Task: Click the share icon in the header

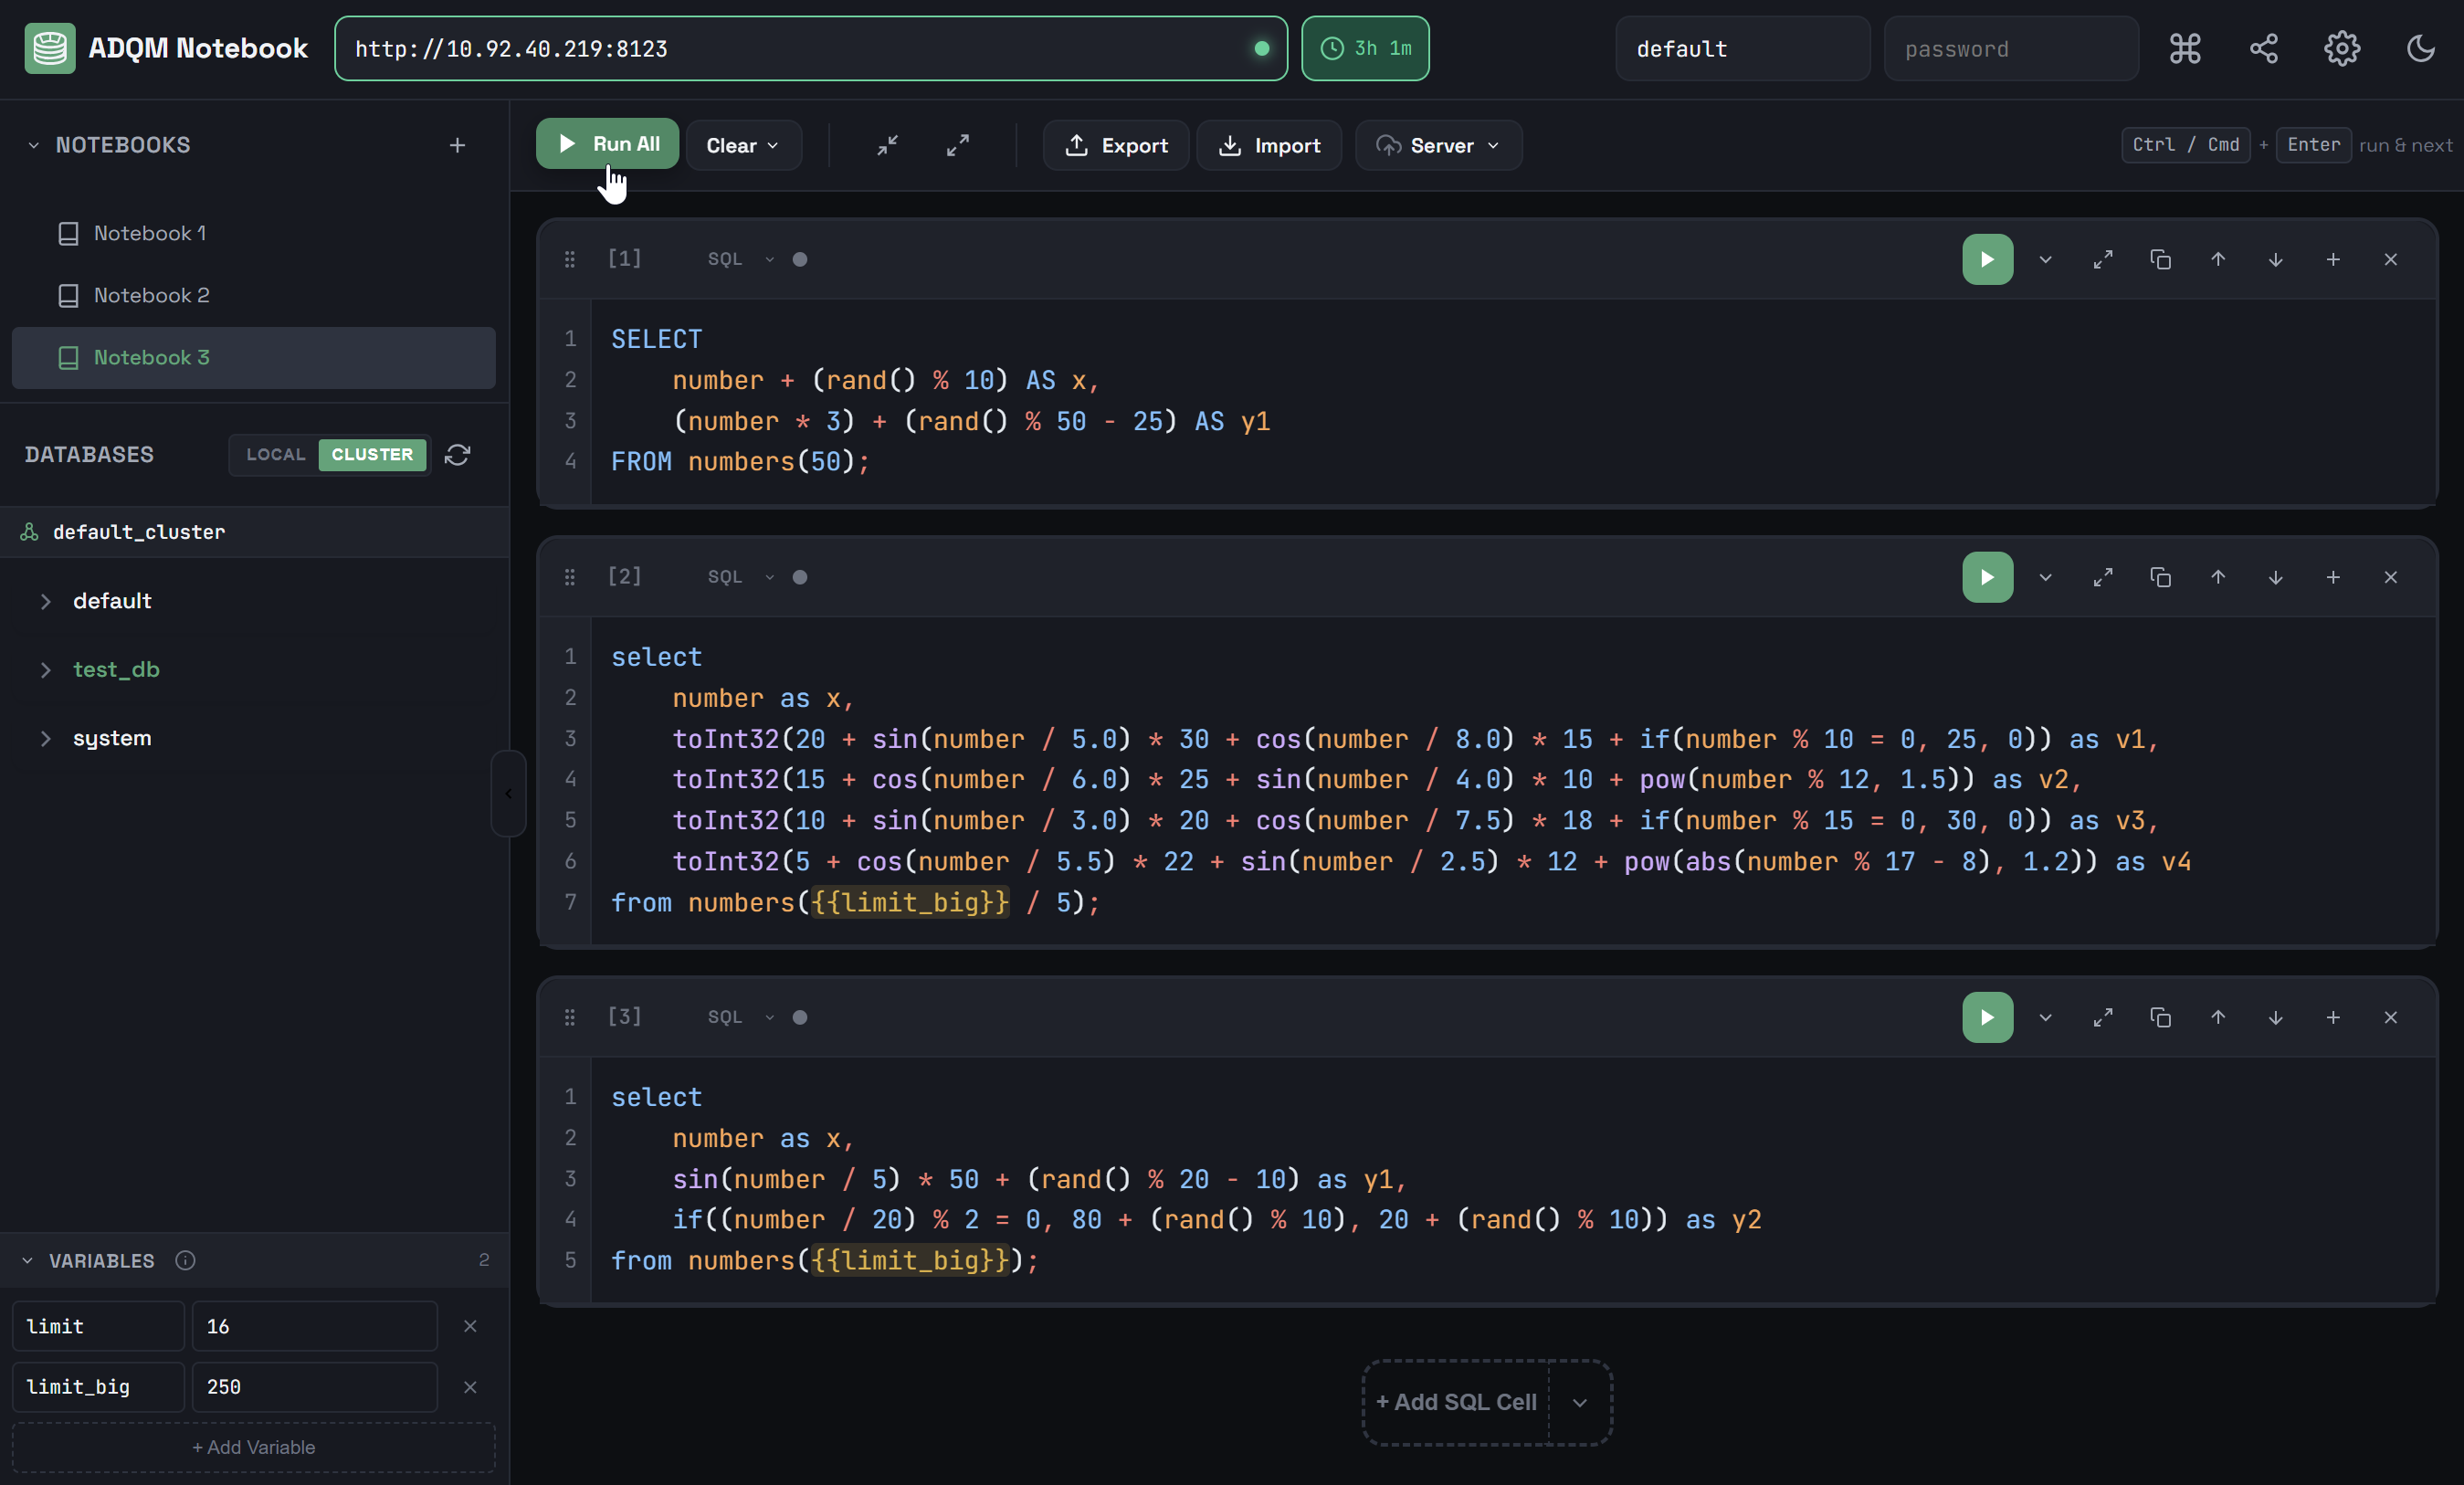Action: [x=2263, y=48]
